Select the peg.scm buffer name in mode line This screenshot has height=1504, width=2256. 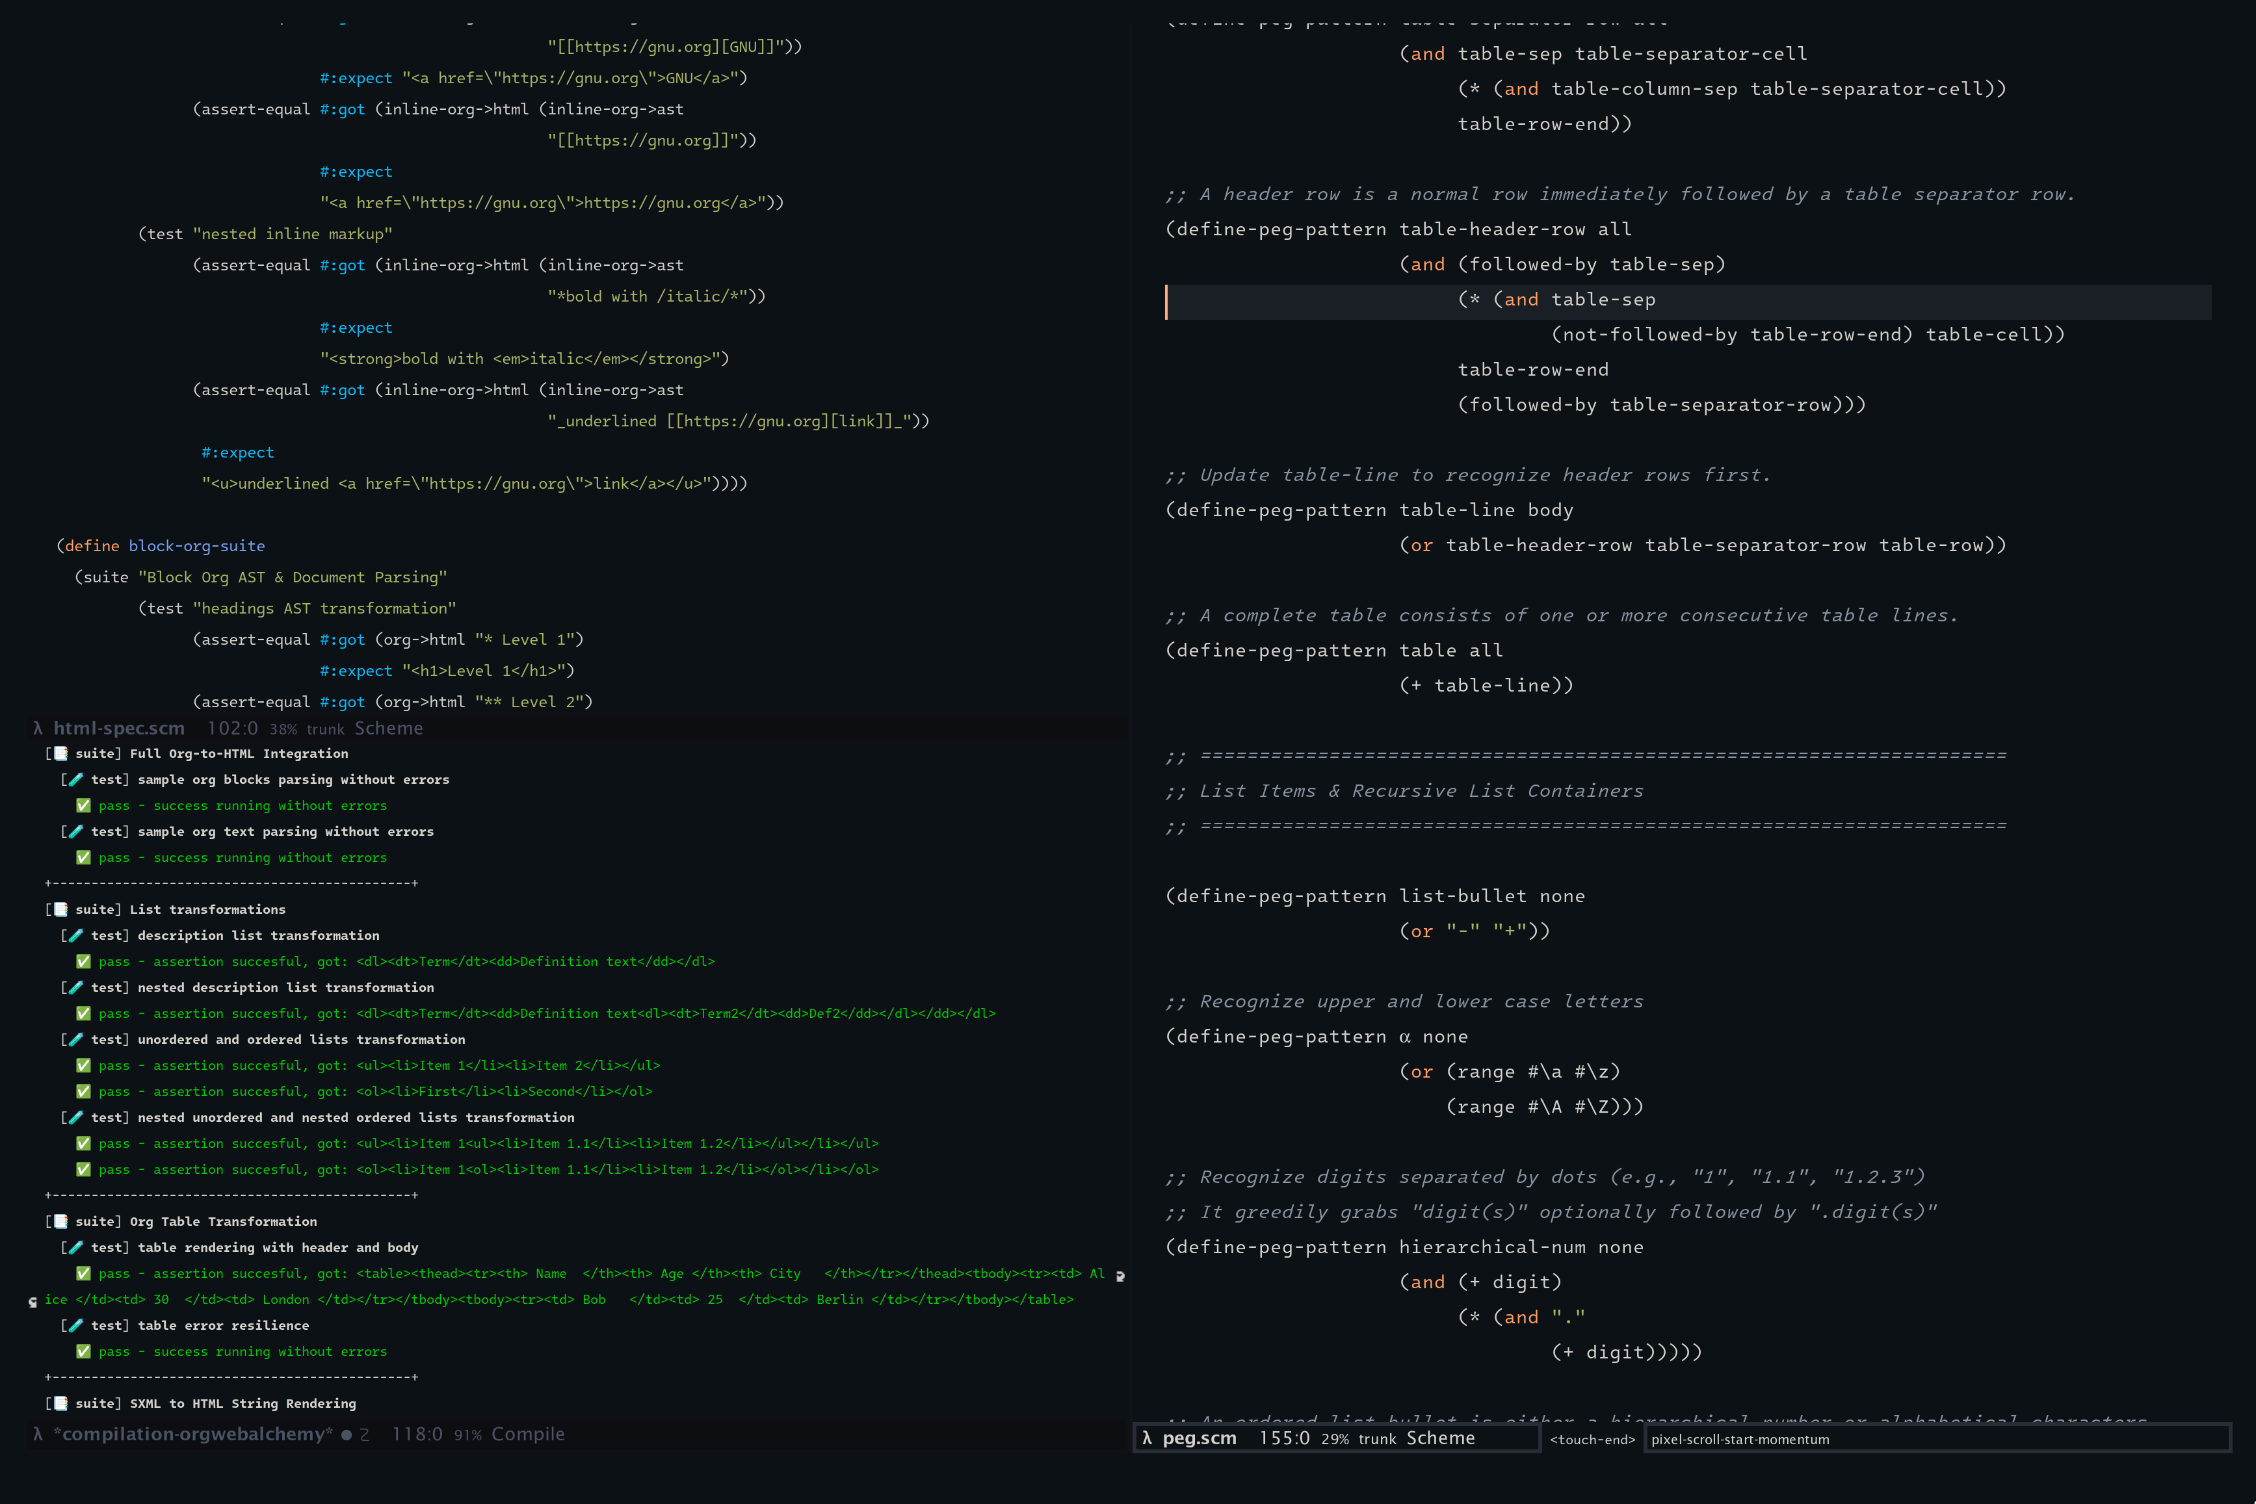[x=1199, y=1438]
